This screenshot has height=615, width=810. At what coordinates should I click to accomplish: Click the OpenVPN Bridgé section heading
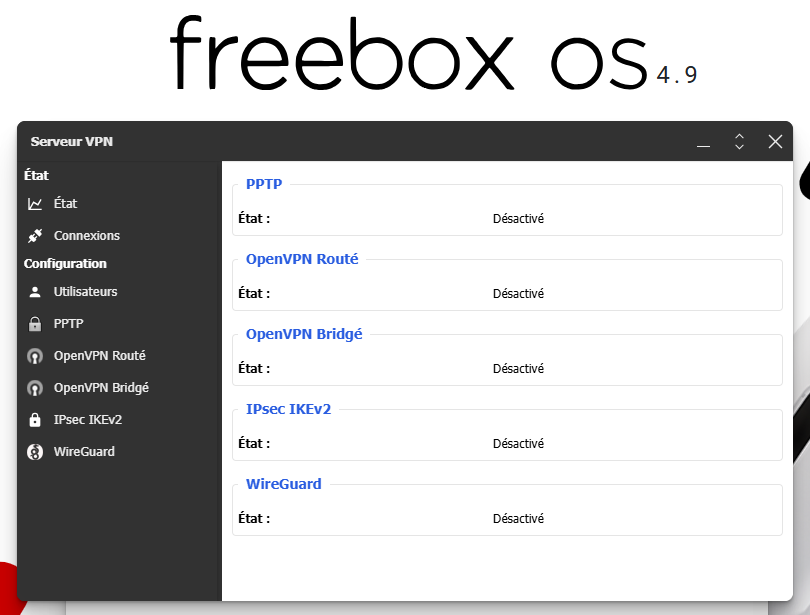pyautogui.click(x=304, y=334)
